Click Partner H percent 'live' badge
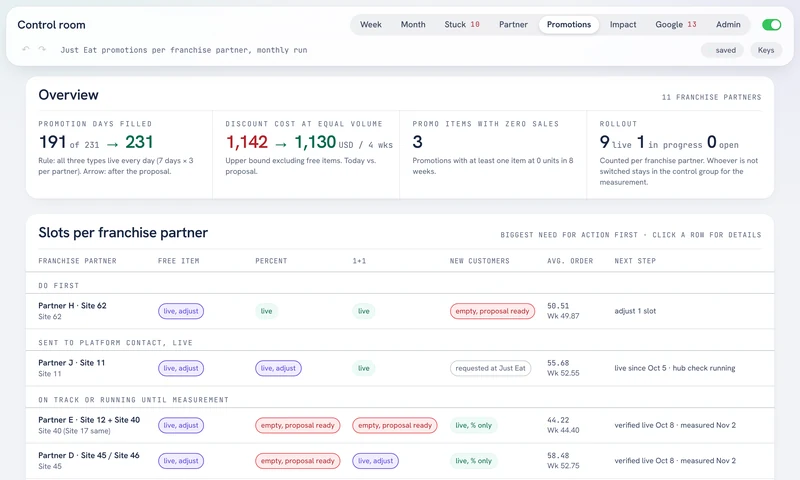The width and height of the screenshot is (800, 480). [x=266, y=311]
